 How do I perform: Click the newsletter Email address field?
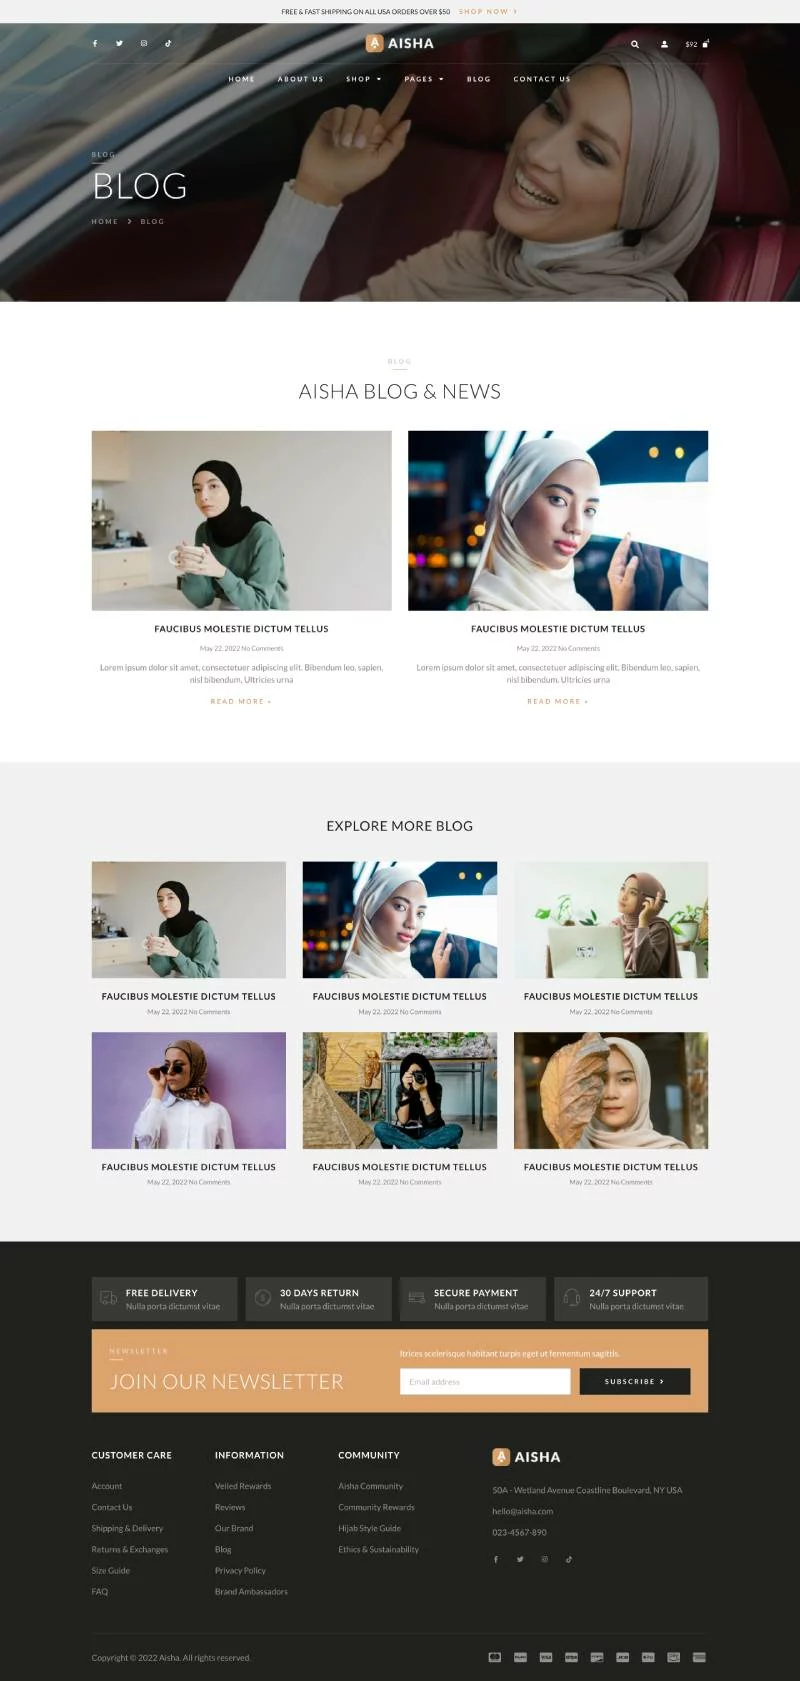point(485,1381)
